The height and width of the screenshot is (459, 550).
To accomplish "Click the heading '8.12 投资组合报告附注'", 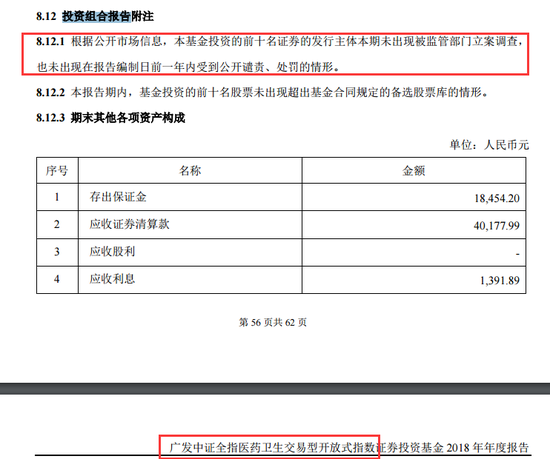I will [x=95, y=16].
